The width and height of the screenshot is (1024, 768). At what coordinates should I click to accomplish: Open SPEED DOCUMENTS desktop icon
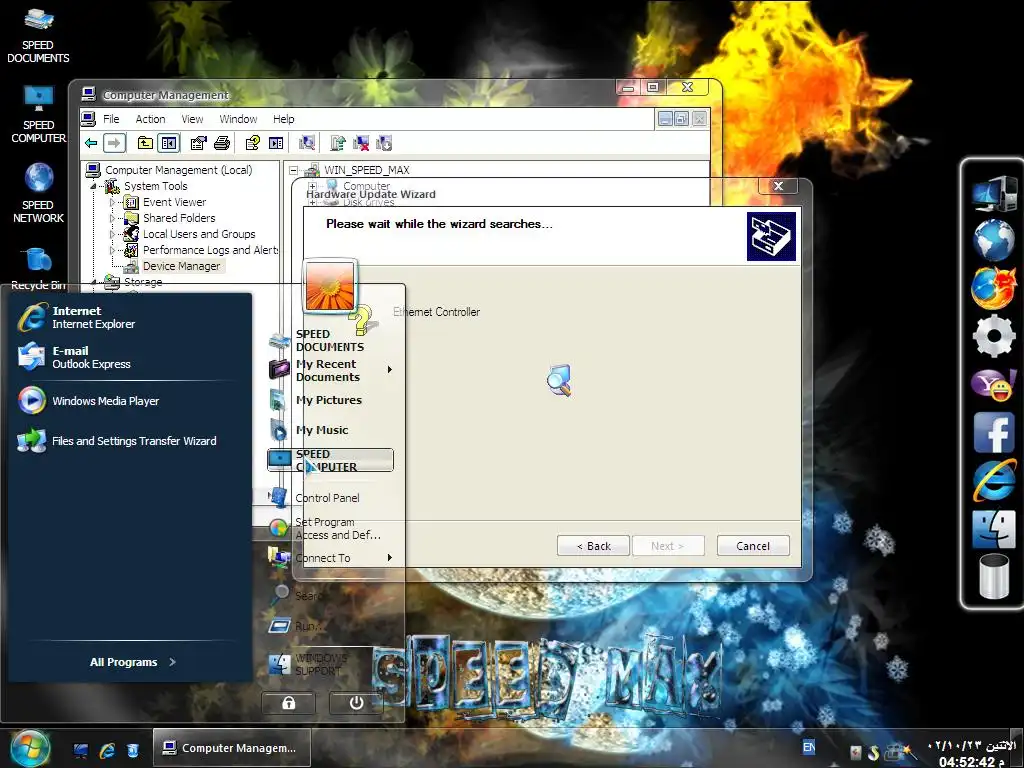tap(38, 36)
